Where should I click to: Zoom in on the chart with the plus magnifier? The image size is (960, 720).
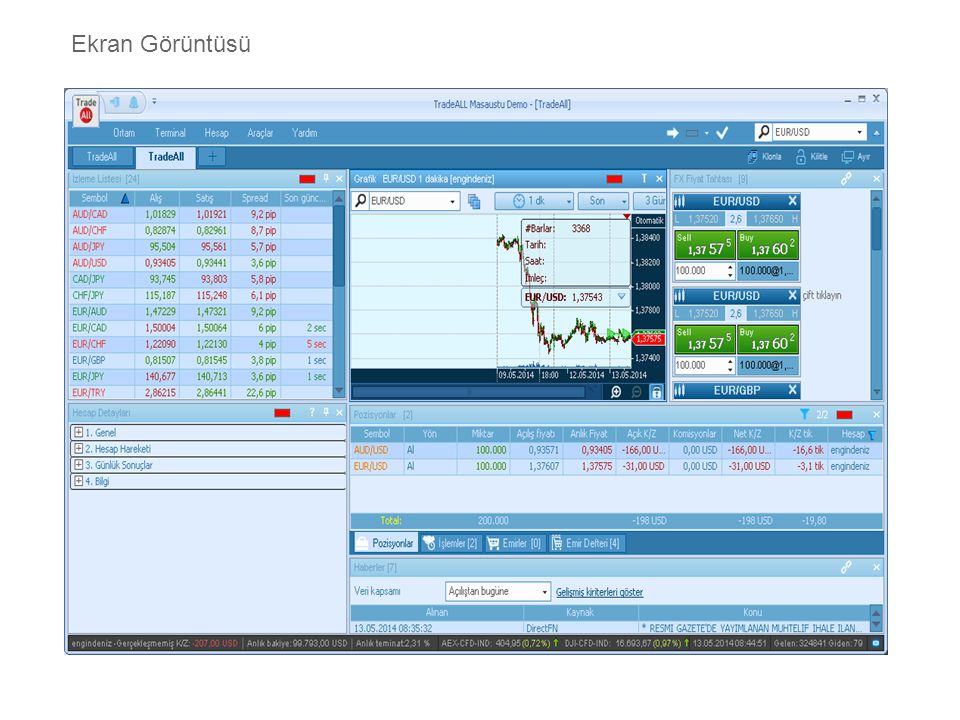tap(616, 392)
